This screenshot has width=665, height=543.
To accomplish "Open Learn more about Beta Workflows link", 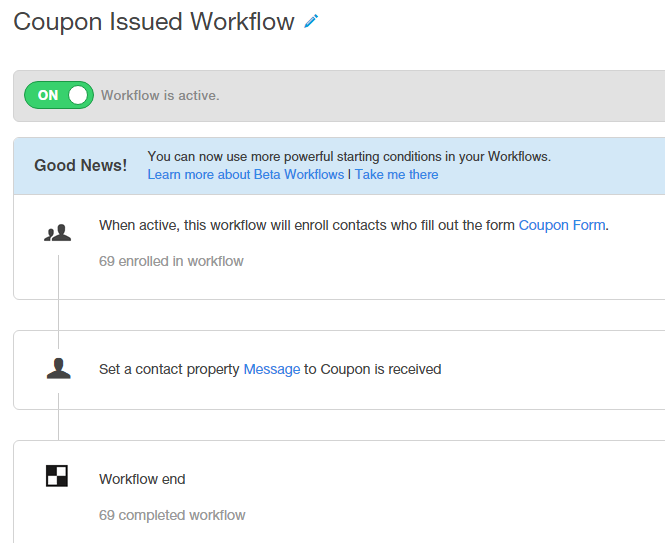I will tap(246, 174).
